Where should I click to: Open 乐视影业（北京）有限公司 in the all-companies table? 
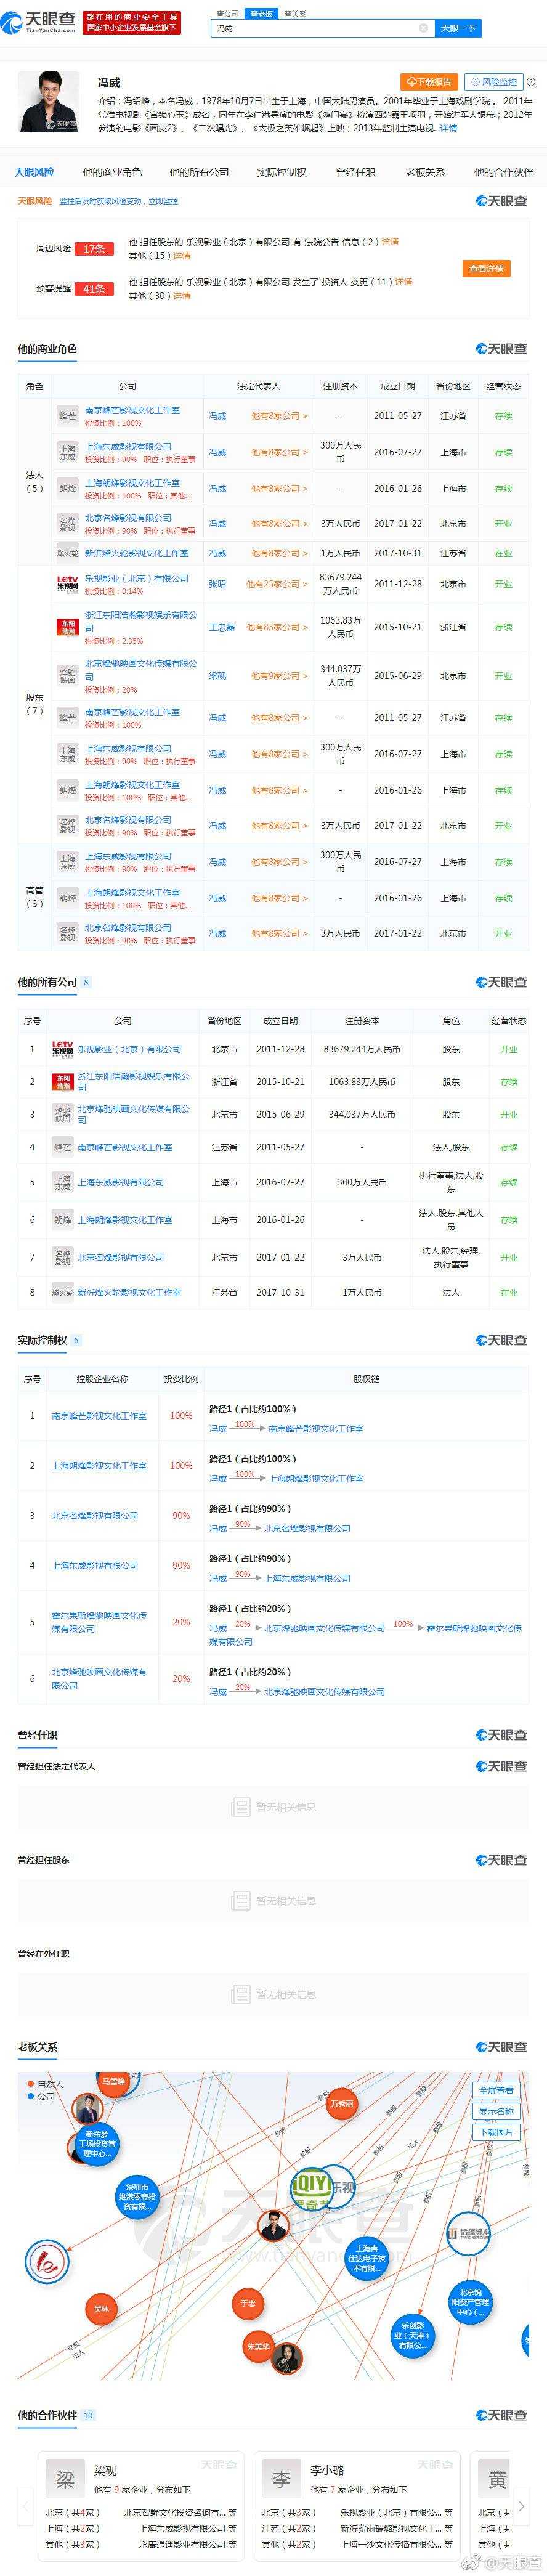(129, 1049)
